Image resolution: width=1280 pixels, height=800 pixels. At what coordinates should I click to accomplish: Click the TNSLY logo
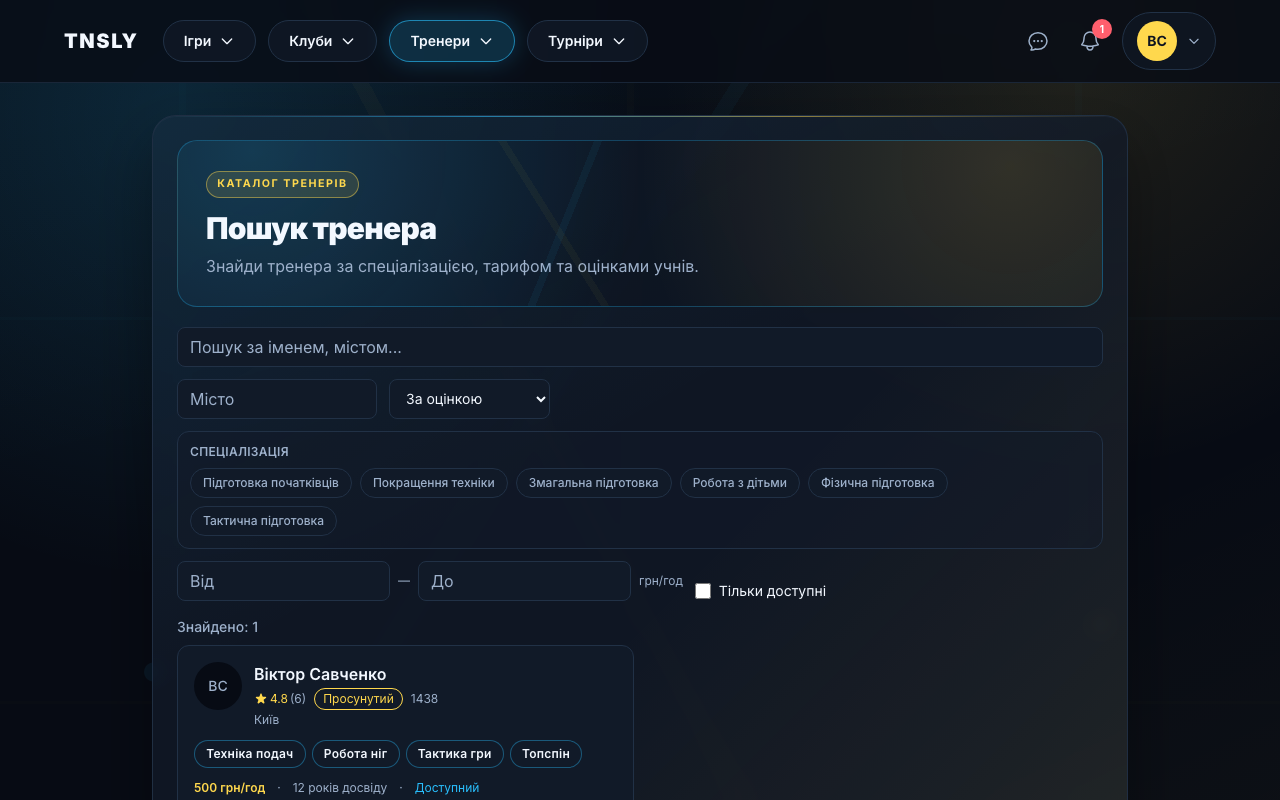100,41
